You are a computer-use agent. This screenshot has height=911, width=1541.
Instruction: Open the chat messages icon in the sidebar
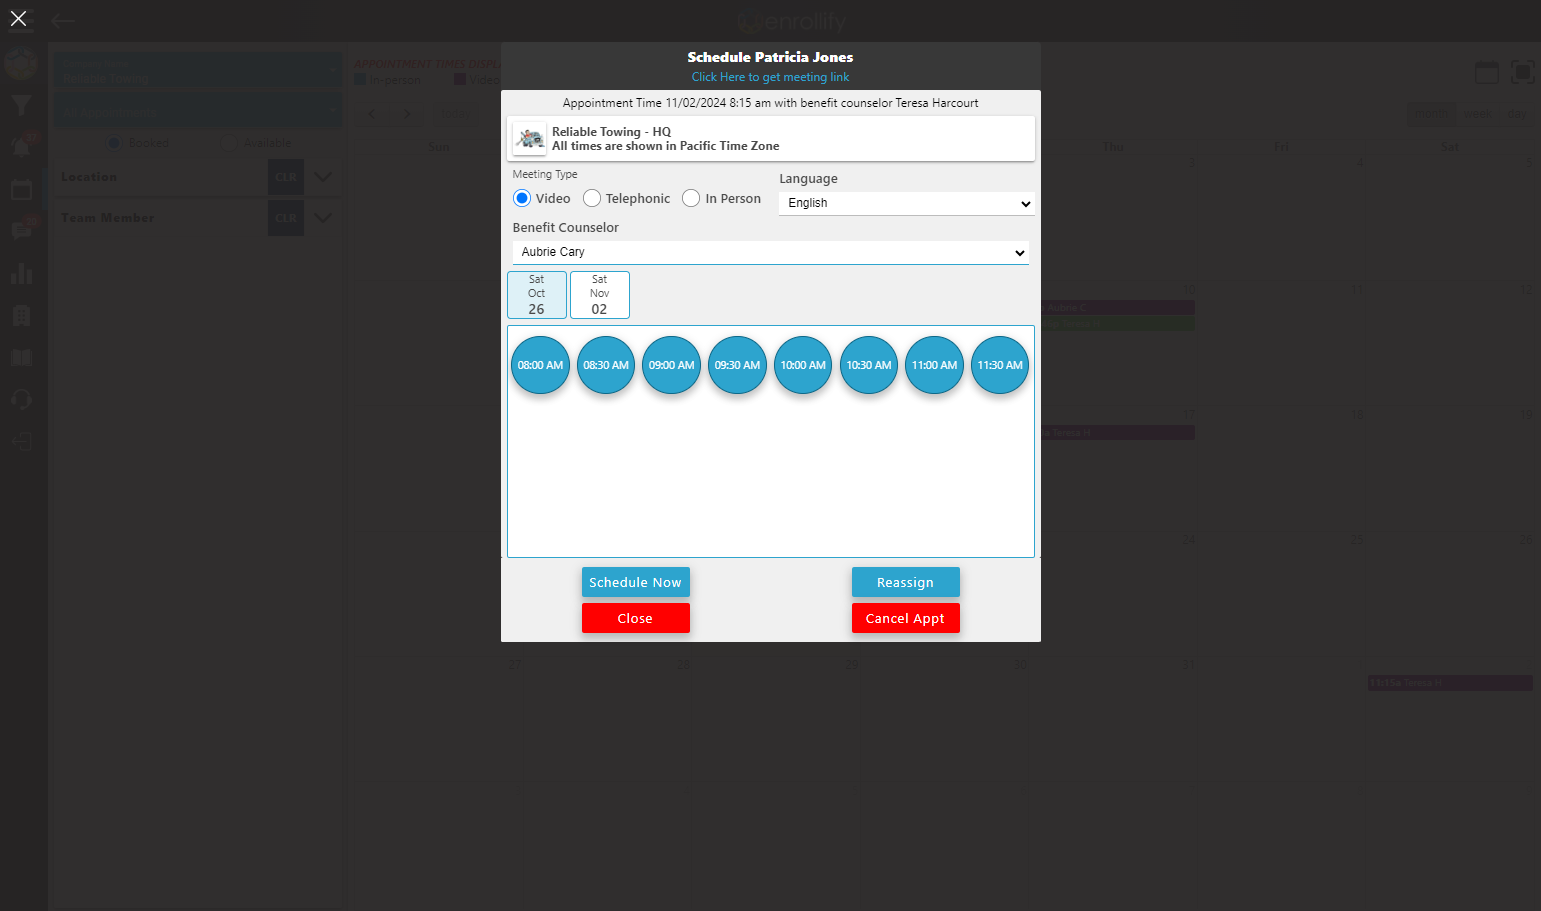pyautogui.click(x=21, y=231)
